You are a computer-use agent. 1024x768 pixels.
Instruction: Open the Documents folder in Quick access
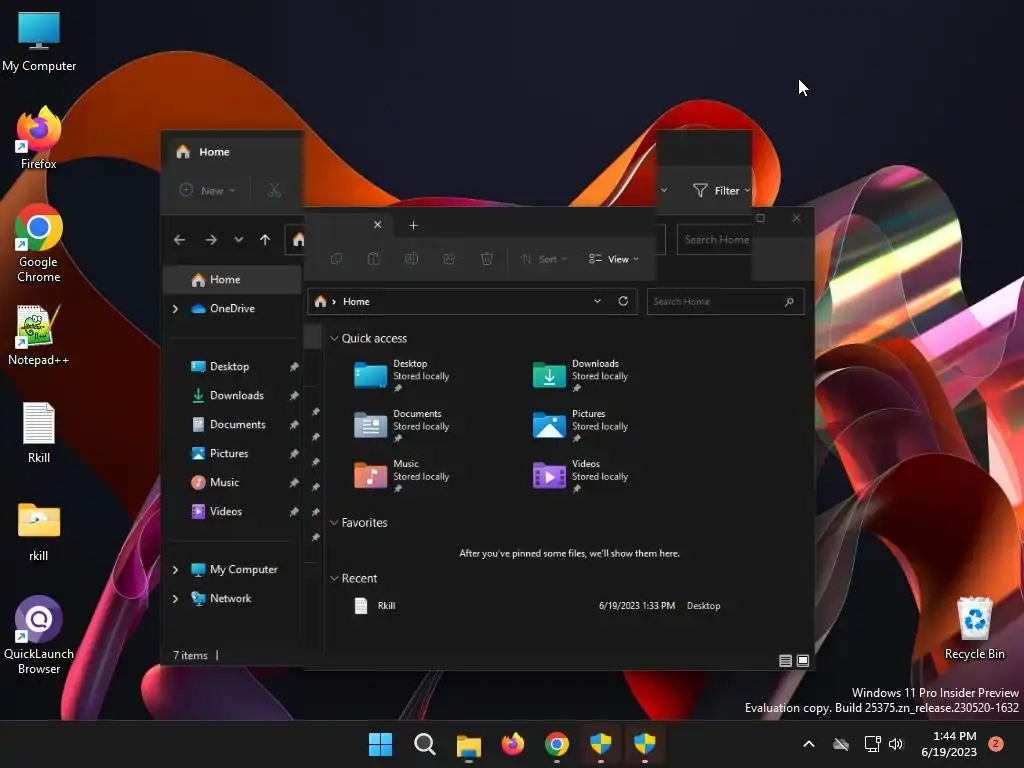click(x=402, y=425)
